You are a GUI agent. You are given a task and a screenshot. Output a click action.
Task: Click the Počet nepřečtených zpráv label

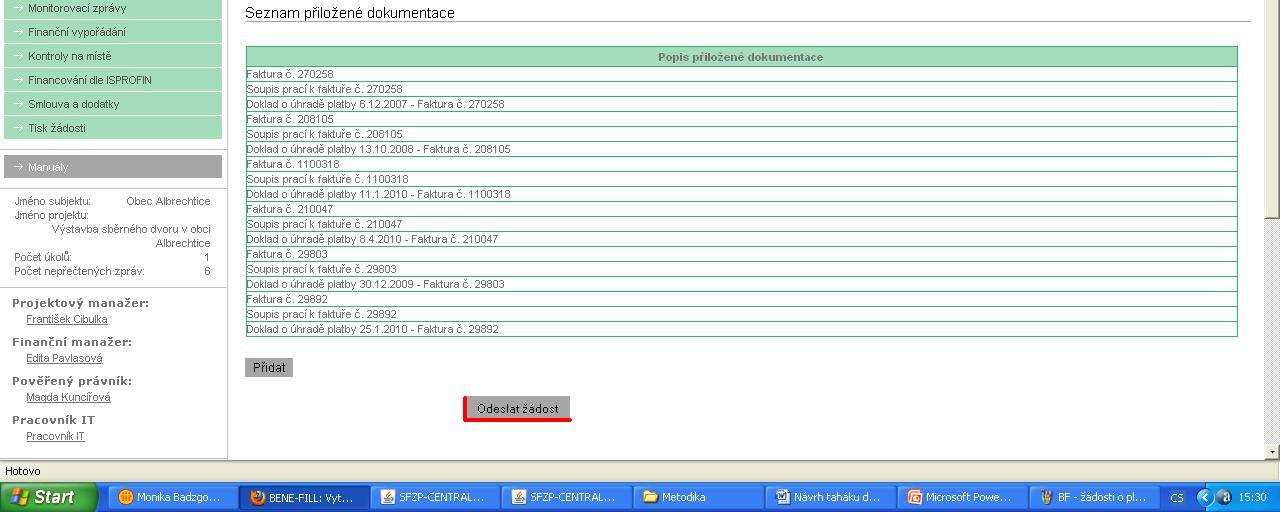(x=79, y=271)
